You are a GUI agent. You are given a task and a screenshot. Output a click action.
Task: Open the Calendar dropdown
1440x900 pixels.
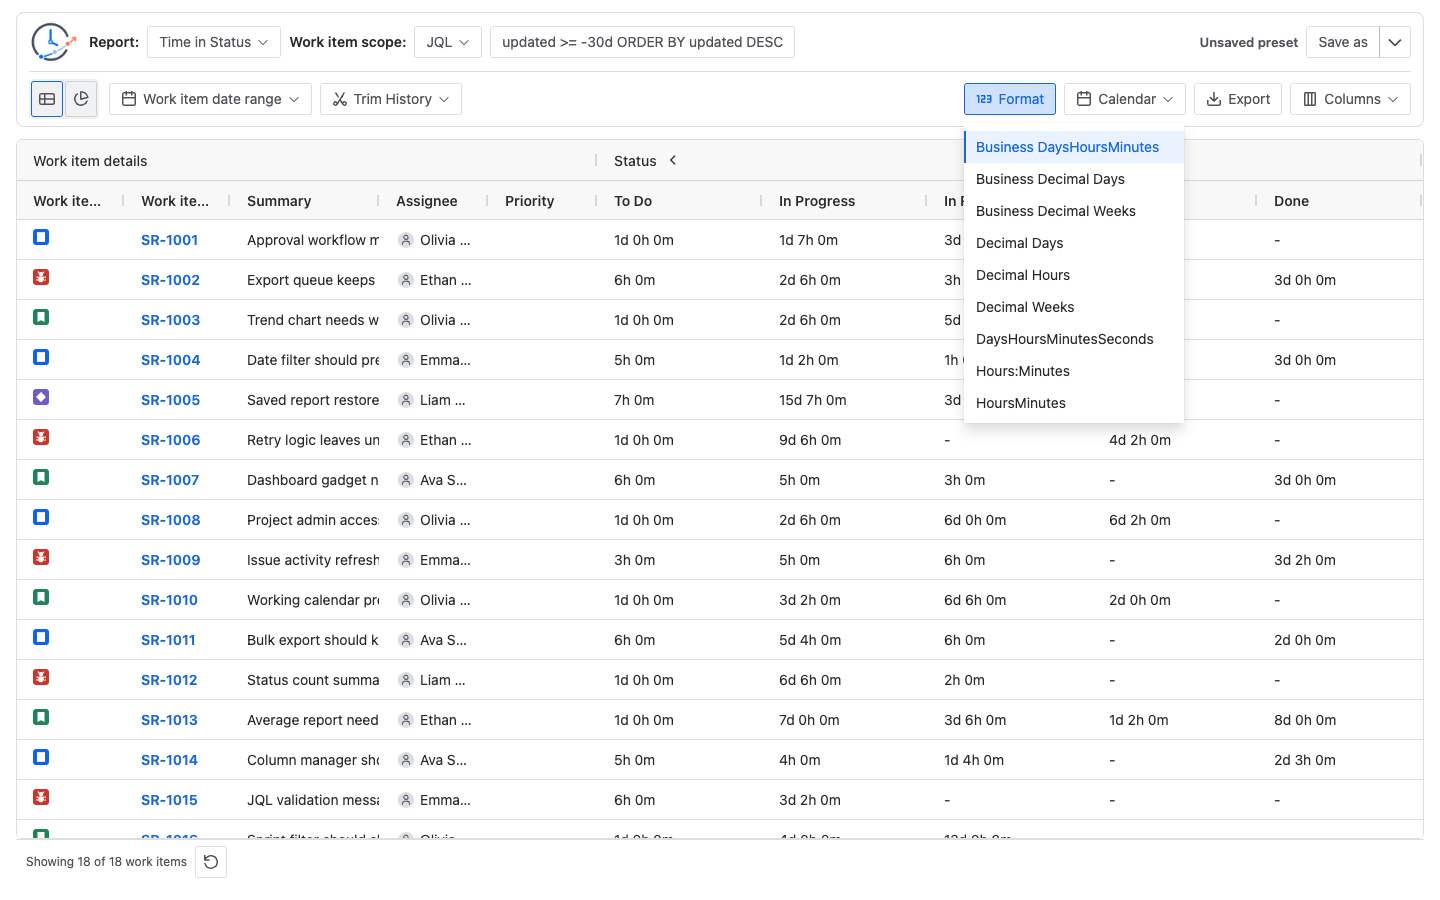coord(1125,99)
